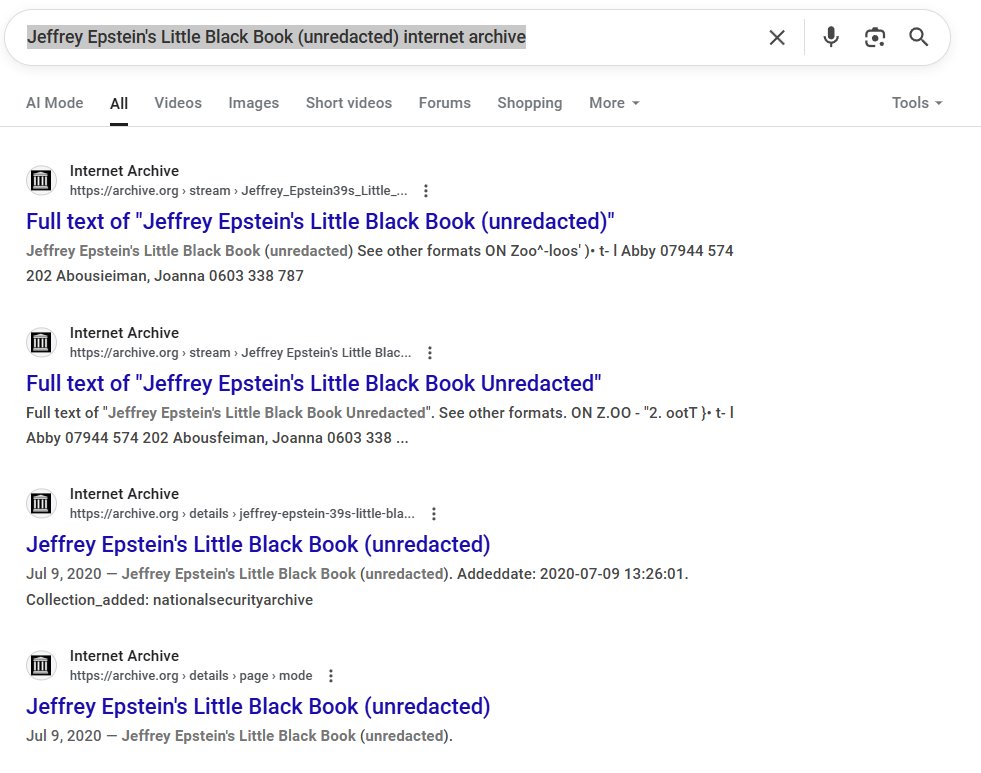Click the Internet Archive favicon of the first result

click(x=41, y=181)
